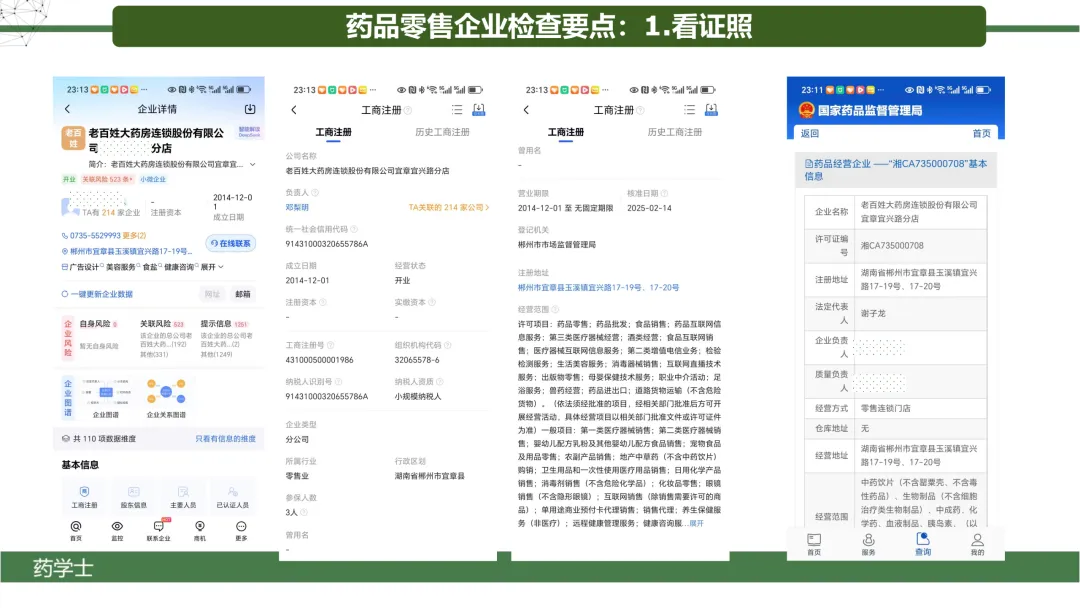Tap save-download icon on second phone's header
This screenshot has width=1080, height=608.
pos(479,109)
